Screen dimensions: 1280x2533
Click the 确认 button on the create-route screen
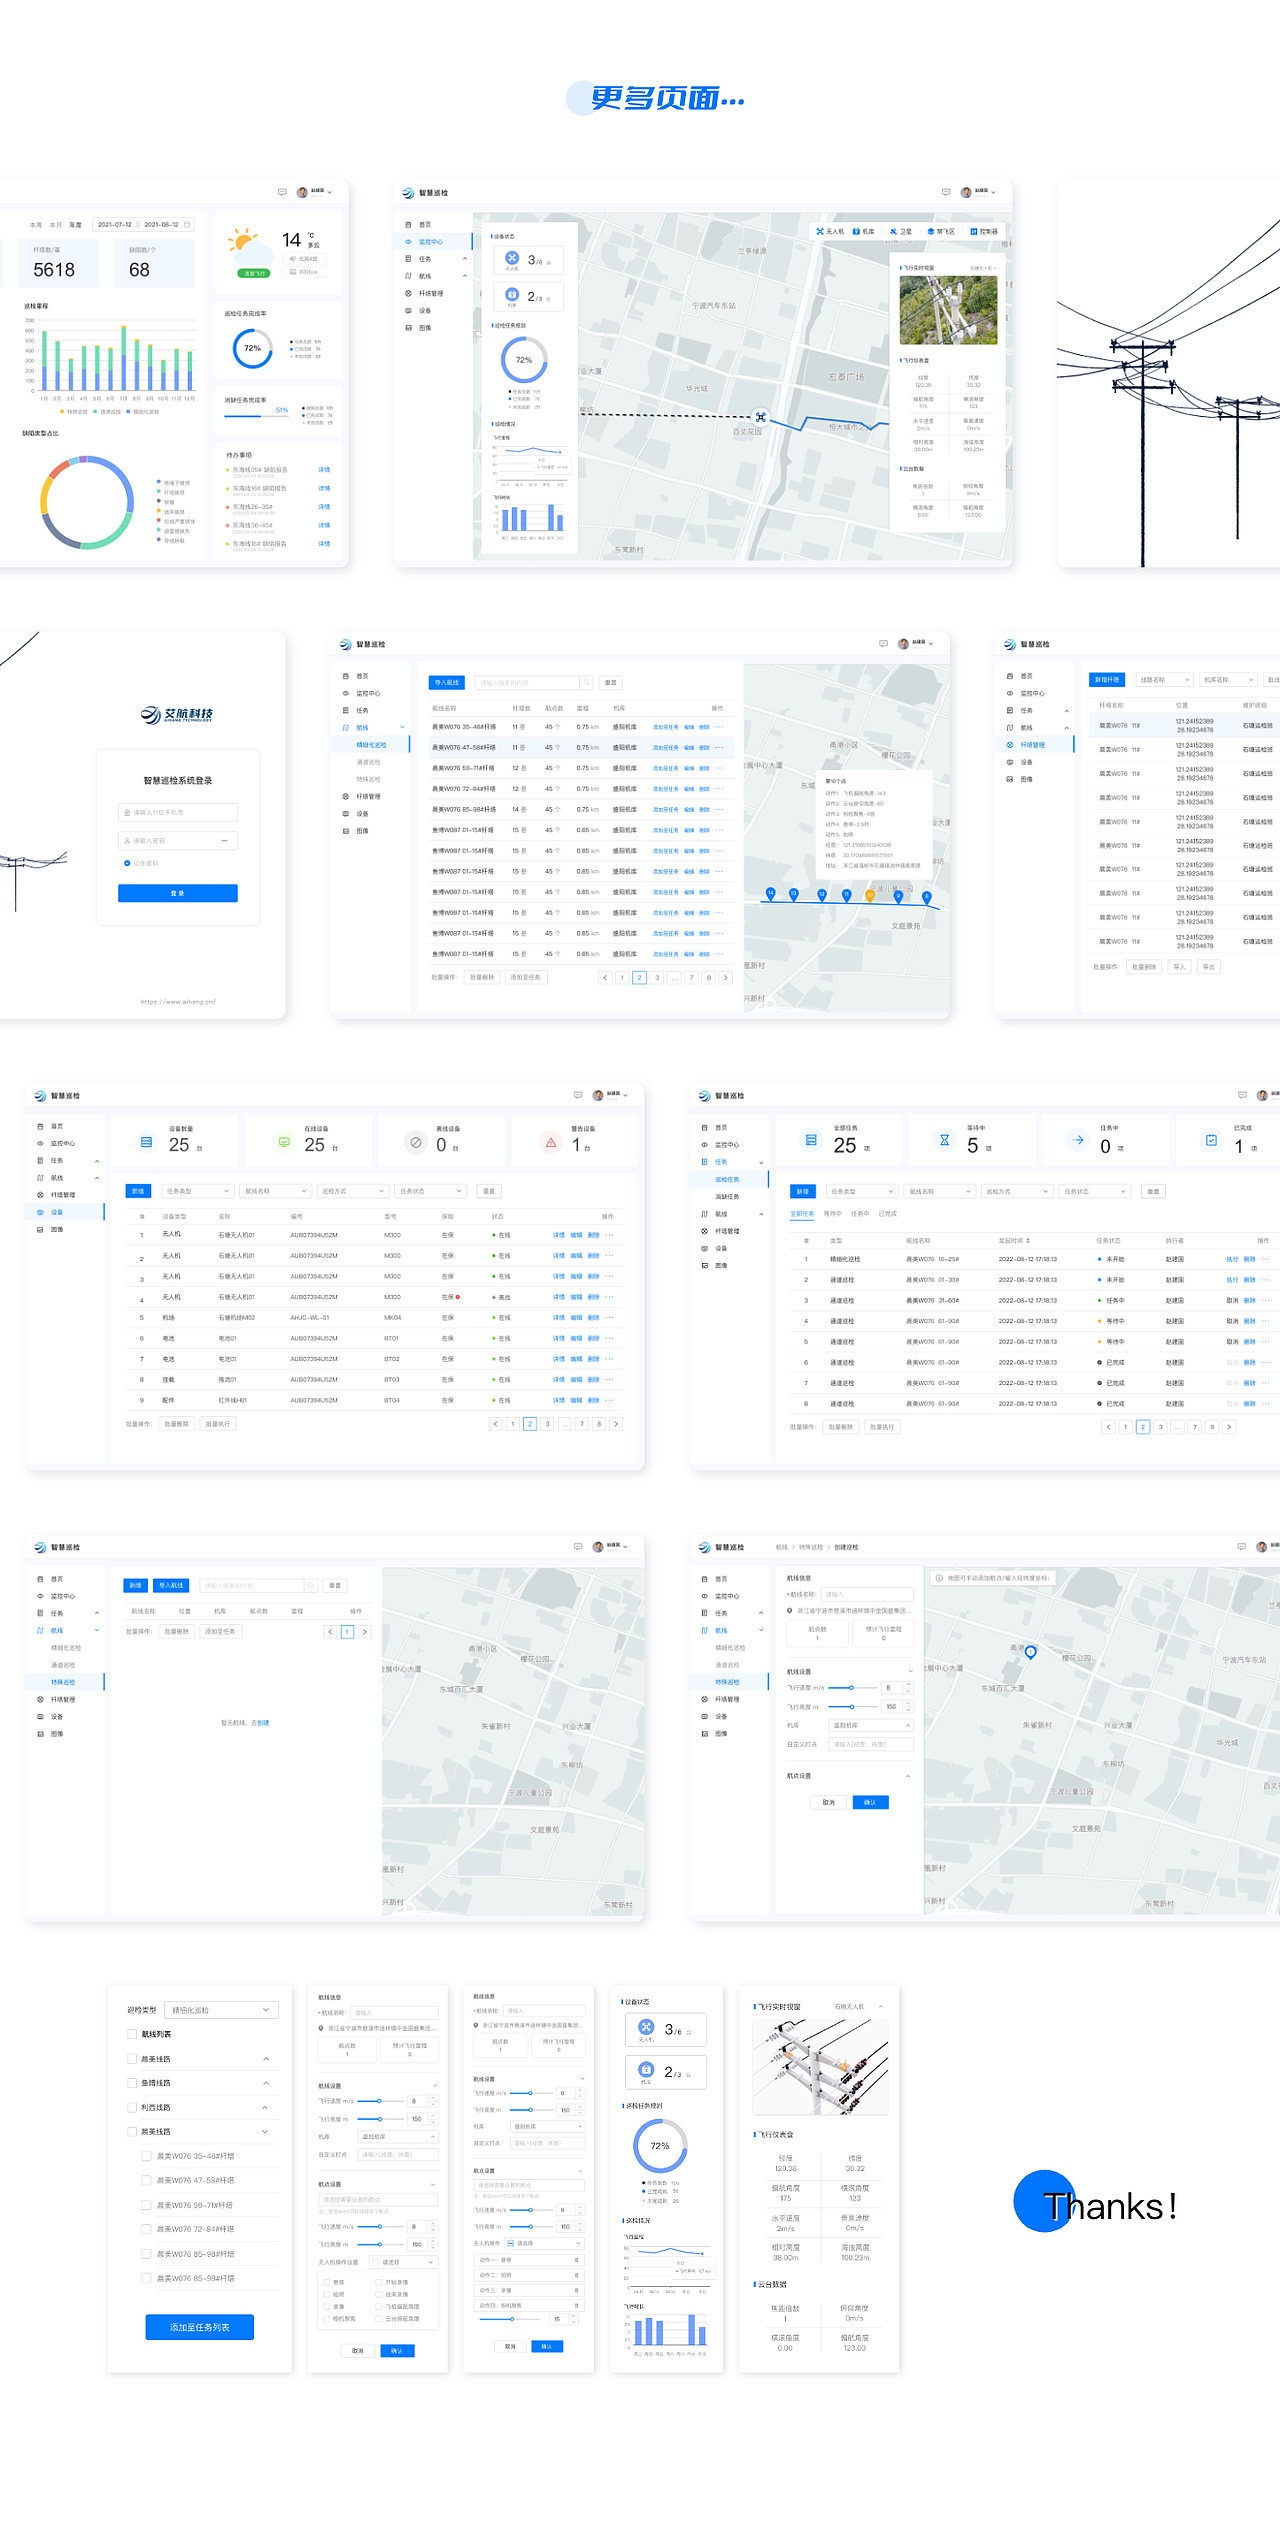click(870, 1802)
